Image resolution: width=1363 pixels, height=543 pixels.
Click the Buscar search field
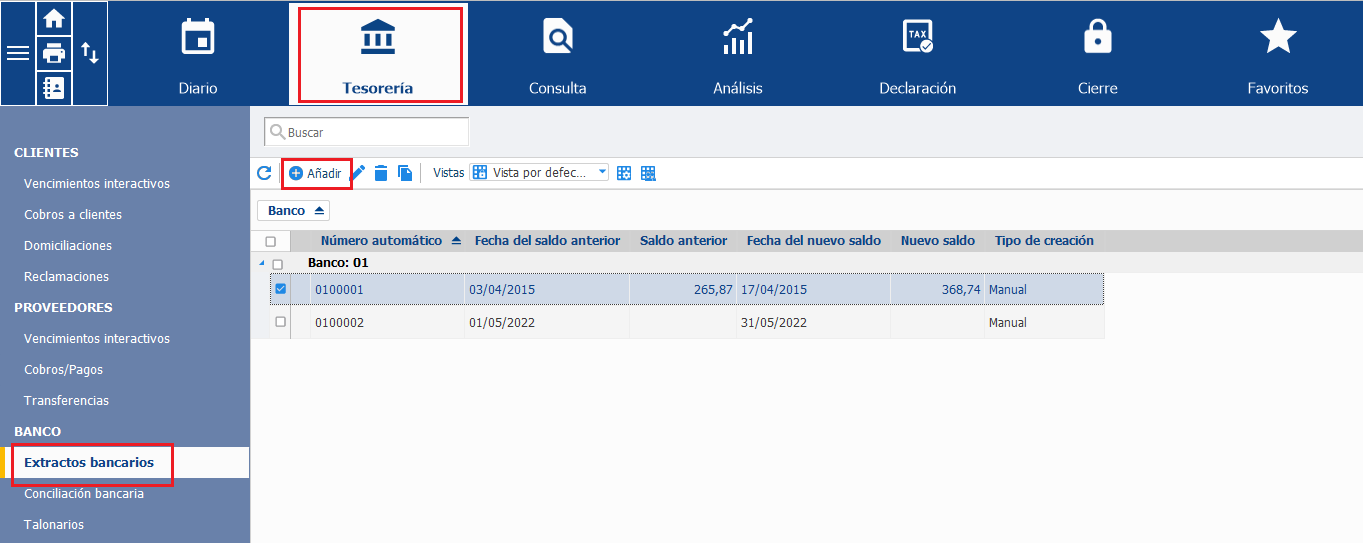click(366, 132)
